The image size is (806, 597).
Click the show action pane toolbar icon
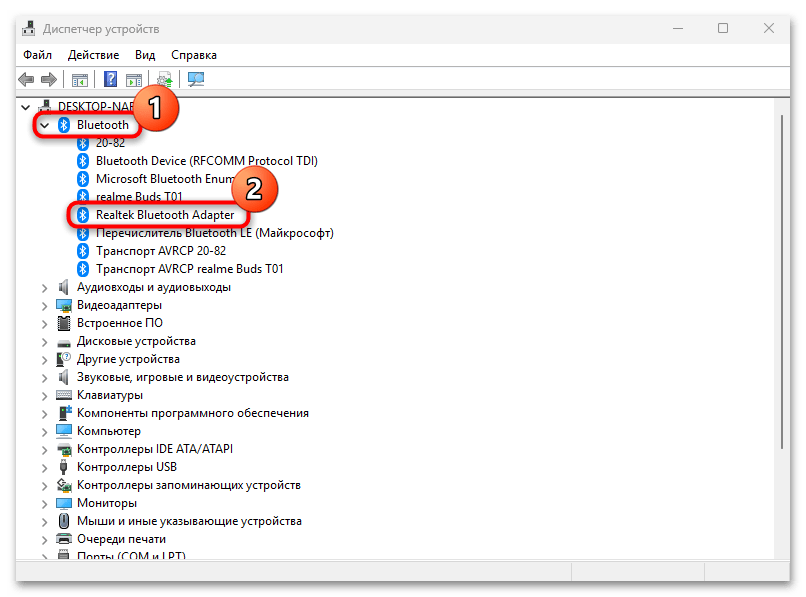tap(134, 80)
